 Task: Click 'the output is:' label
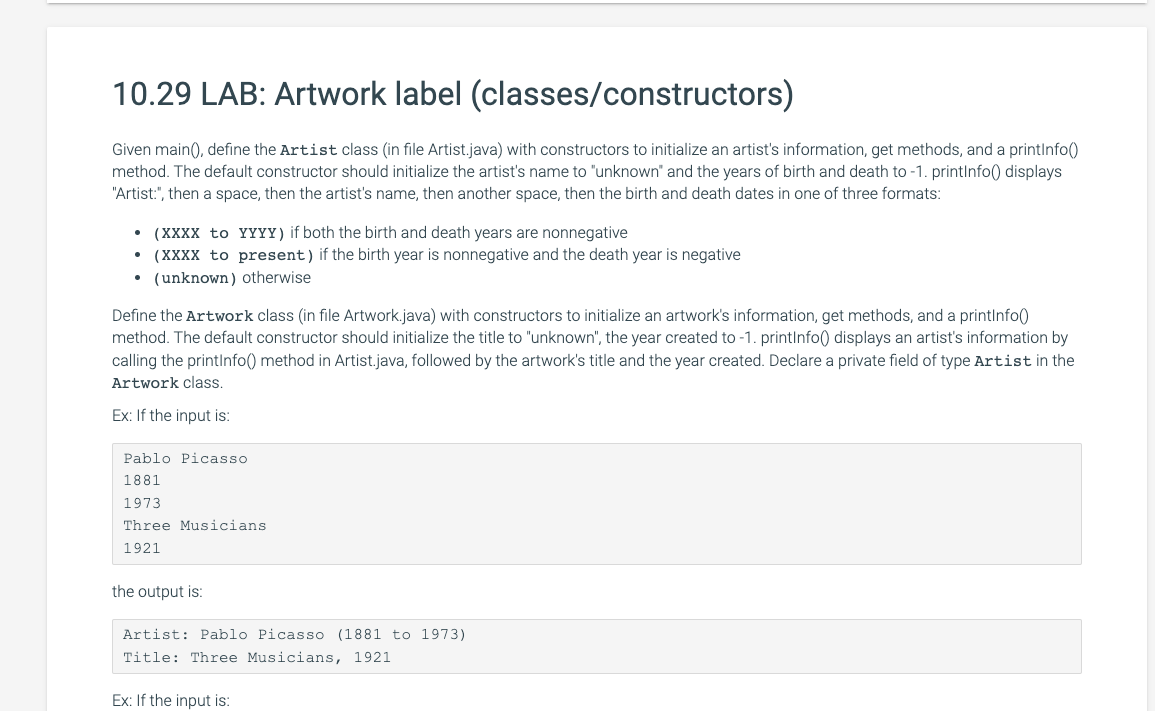tap(157, 592)
